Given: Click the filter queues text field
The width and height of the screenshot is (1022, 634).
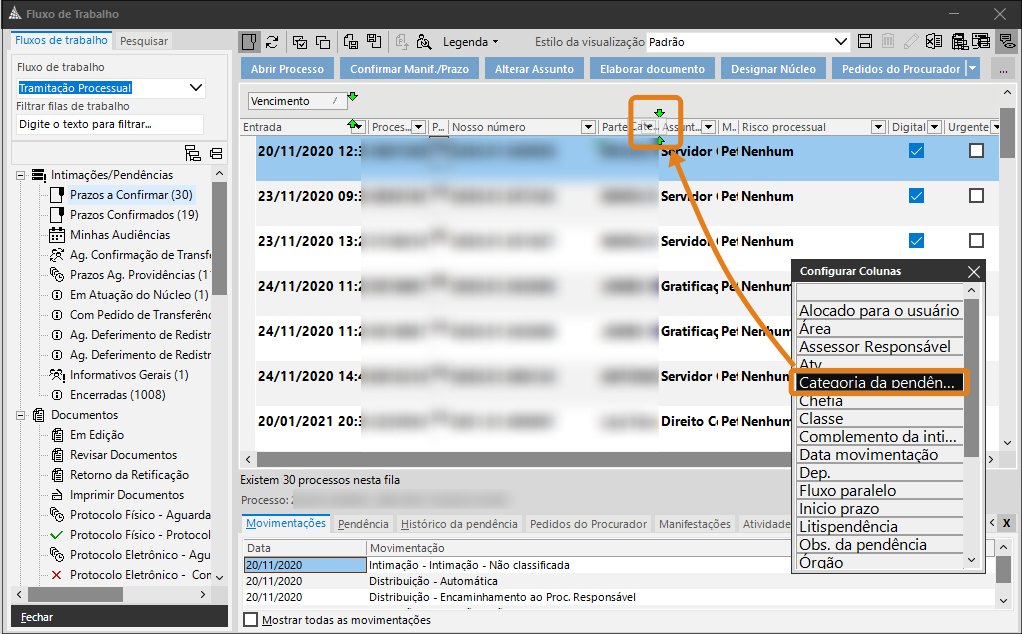Looking at the screenshot, I should (x=110, y=125).
